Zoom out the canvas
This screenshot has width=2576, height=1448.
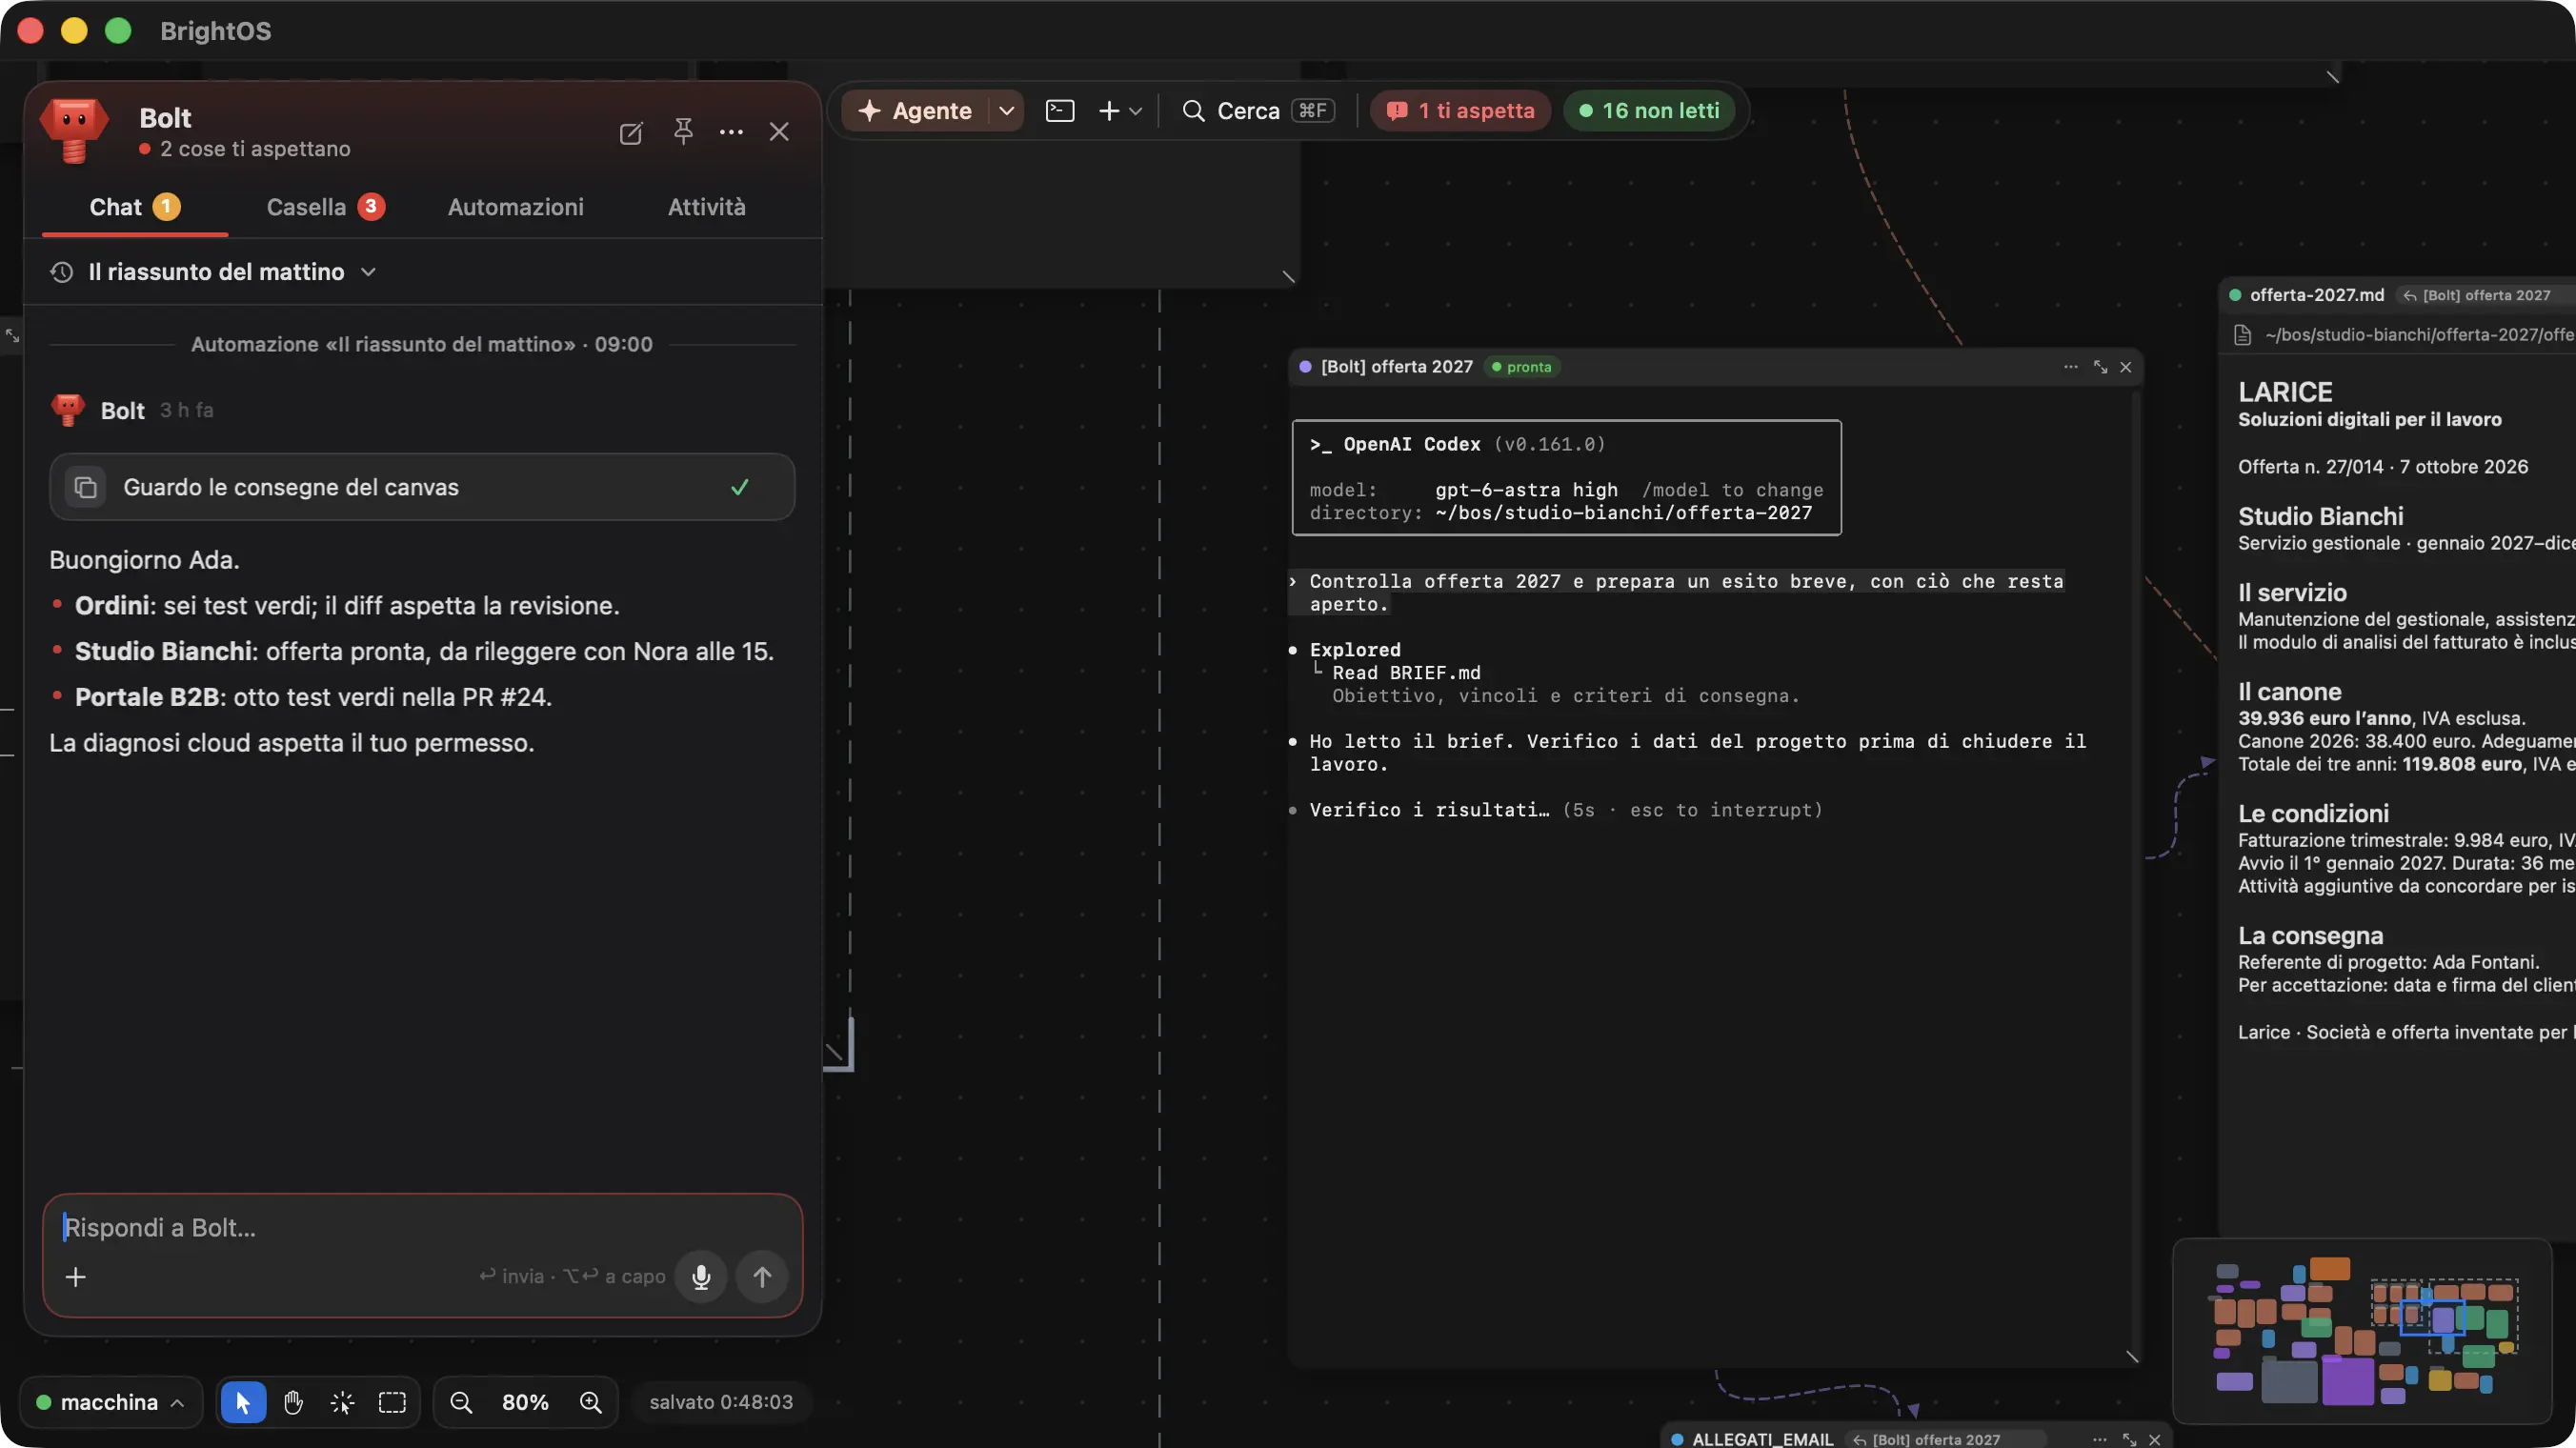(461, 1402)
